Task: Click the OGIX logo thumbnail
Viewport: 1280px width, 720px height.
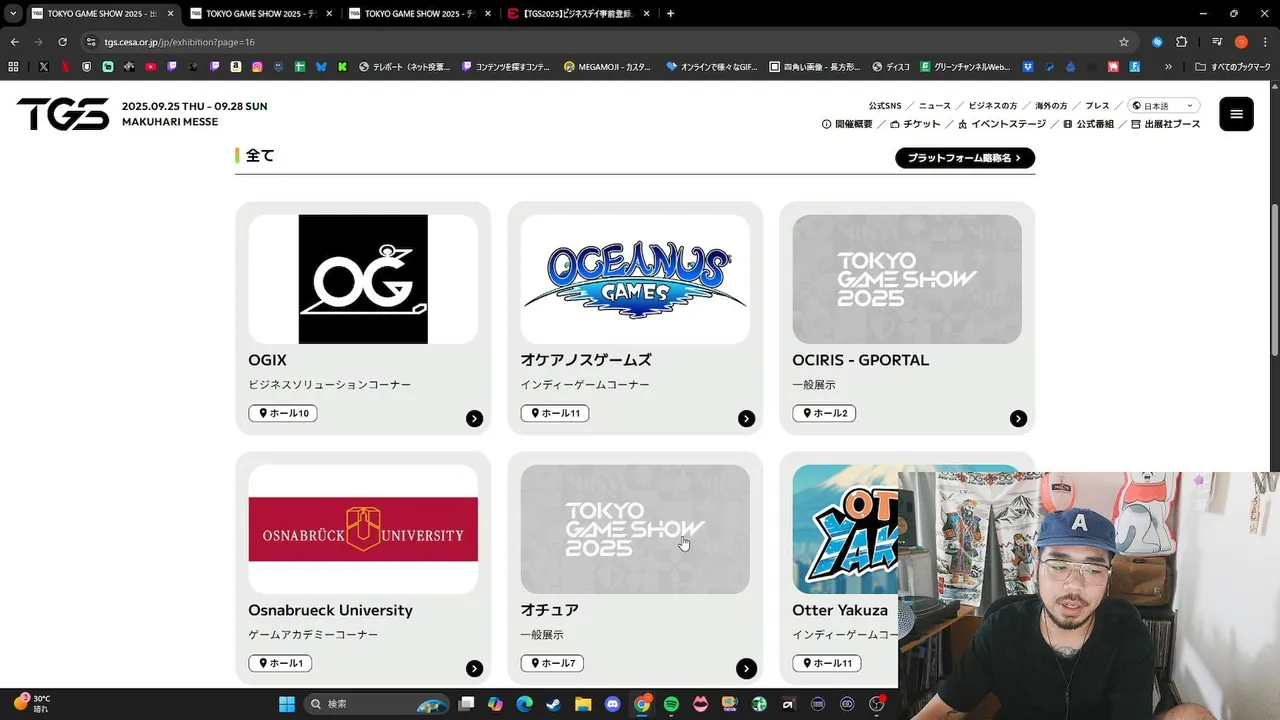Action: pos(363,279)
